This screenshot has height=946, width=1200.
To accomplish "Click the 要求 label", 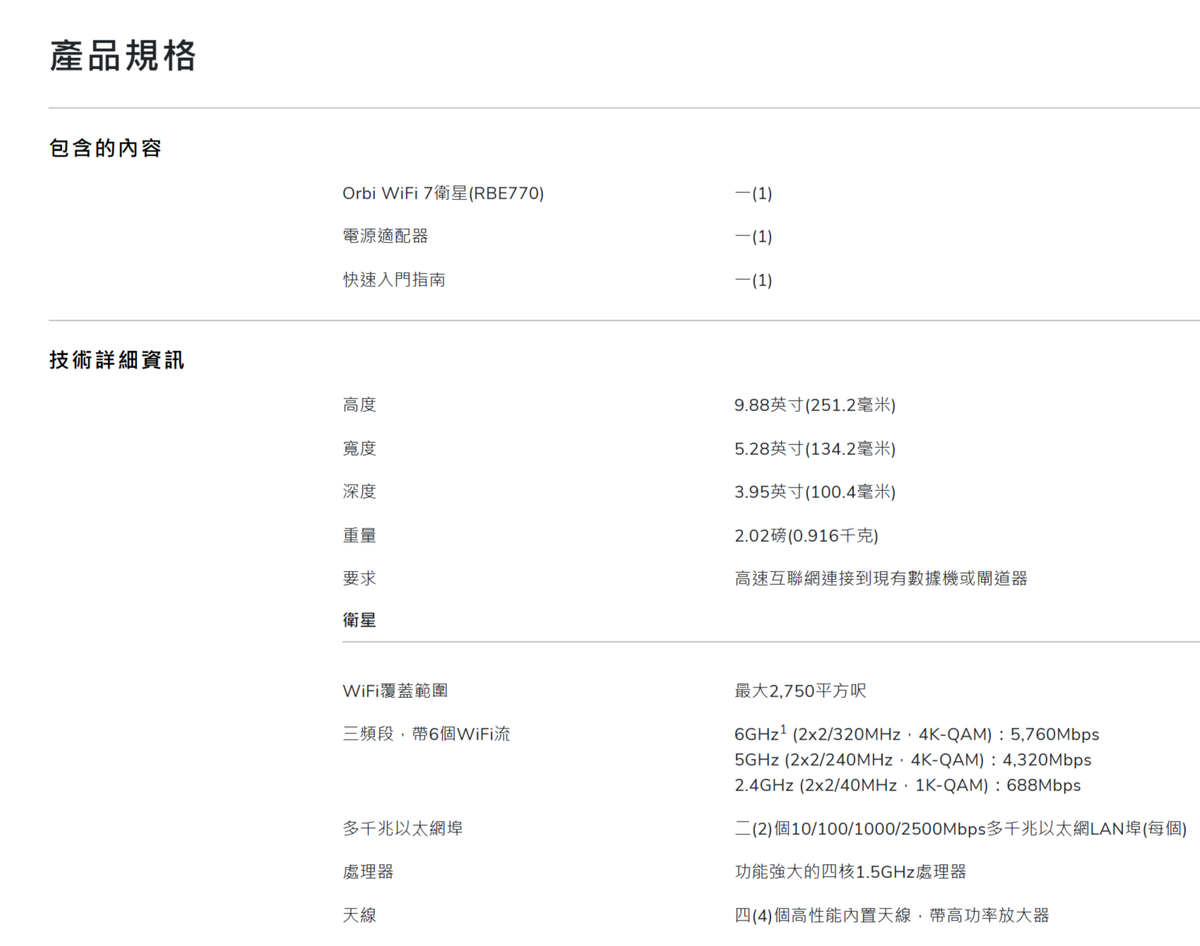I will coord(359,578).
